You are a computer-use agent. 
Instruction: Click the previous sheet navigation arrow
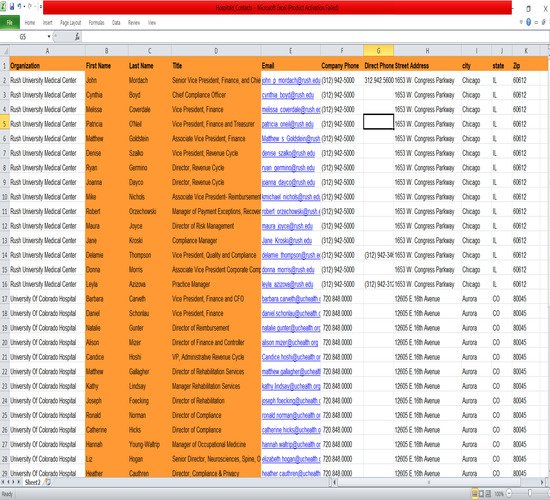(8, 482)
